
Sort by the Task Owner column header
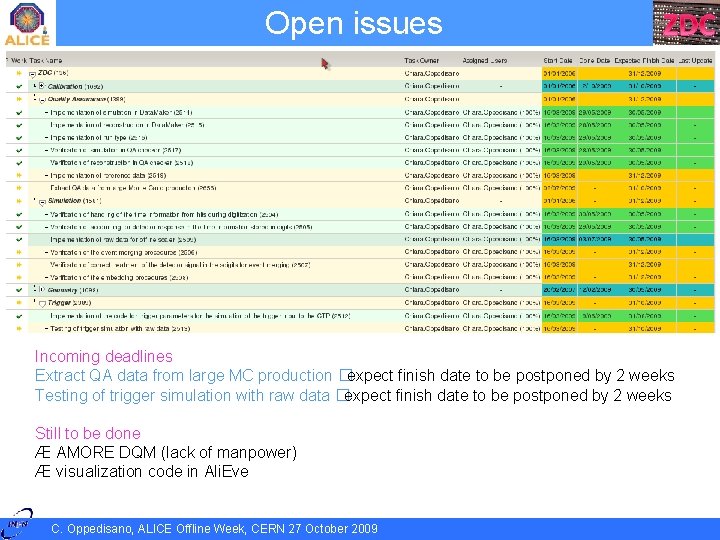(422, 60)
